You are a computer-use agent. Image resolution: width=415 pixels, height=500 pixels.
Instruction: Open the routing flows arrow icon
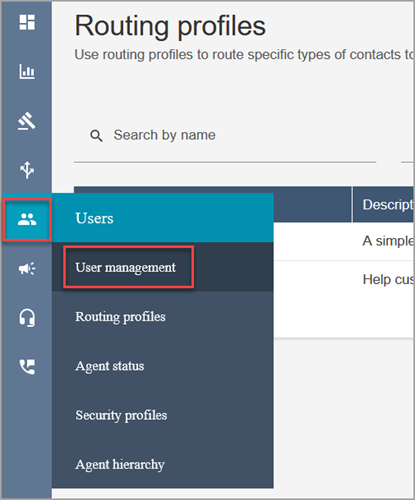click(x=27, y=170)
